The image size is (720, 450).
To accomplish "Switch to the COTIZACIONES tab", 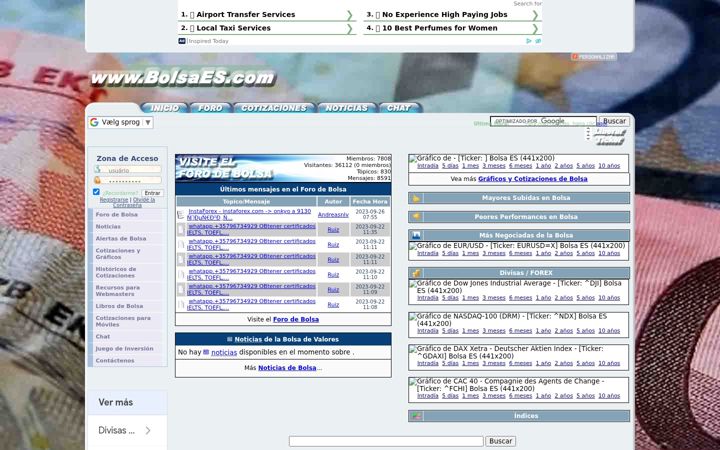I will click(x=274, y=108).
